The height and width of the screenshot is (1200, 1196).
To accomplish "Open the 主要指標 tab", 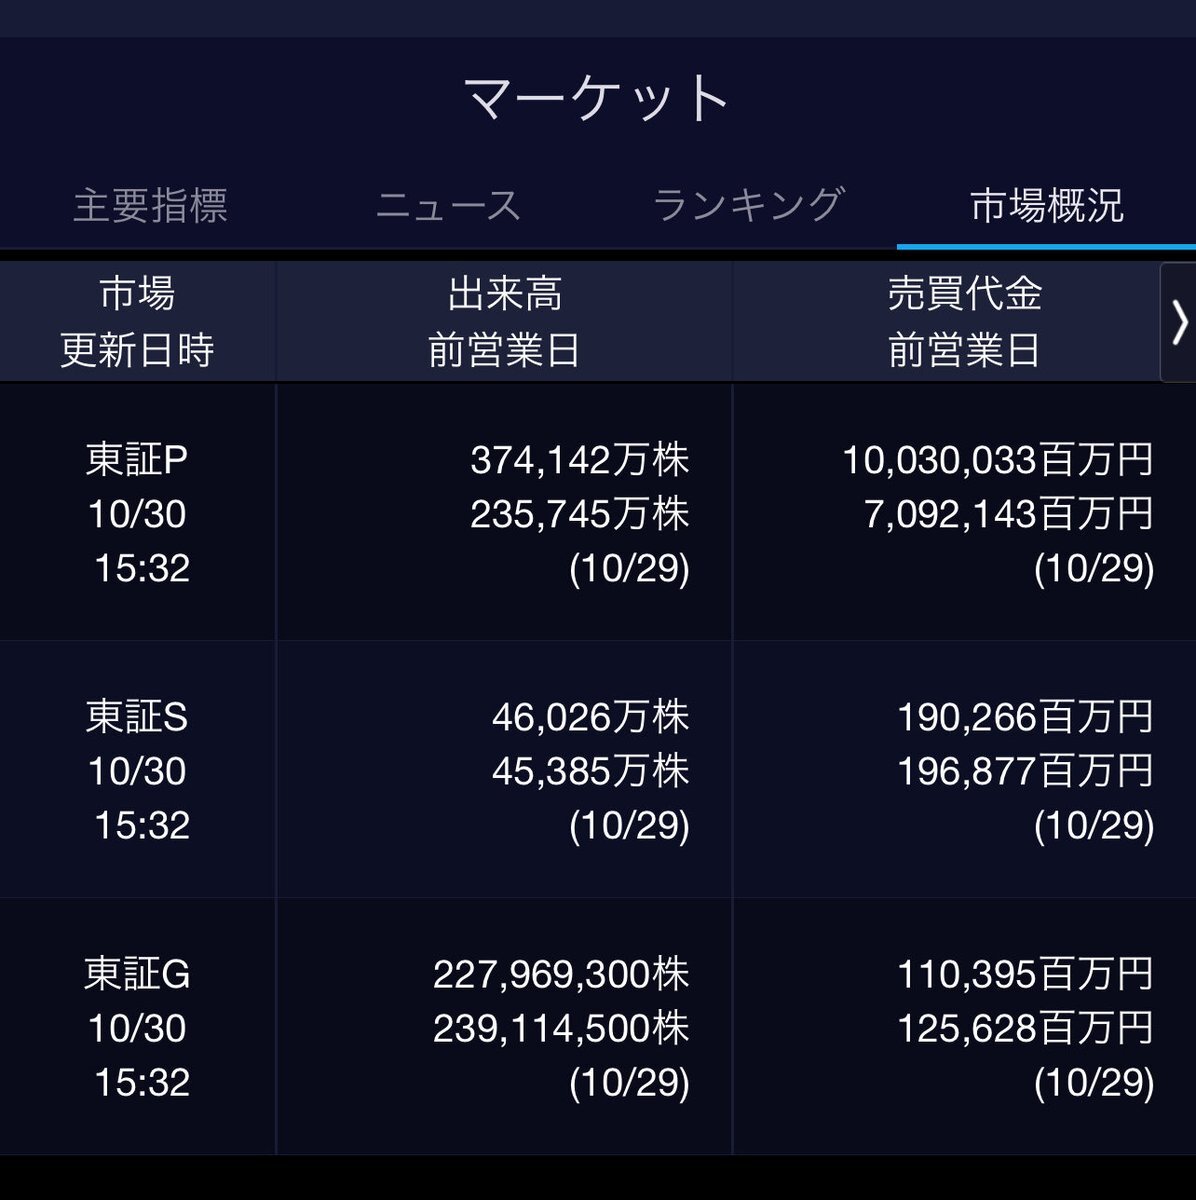I will [x=150, y=206].
